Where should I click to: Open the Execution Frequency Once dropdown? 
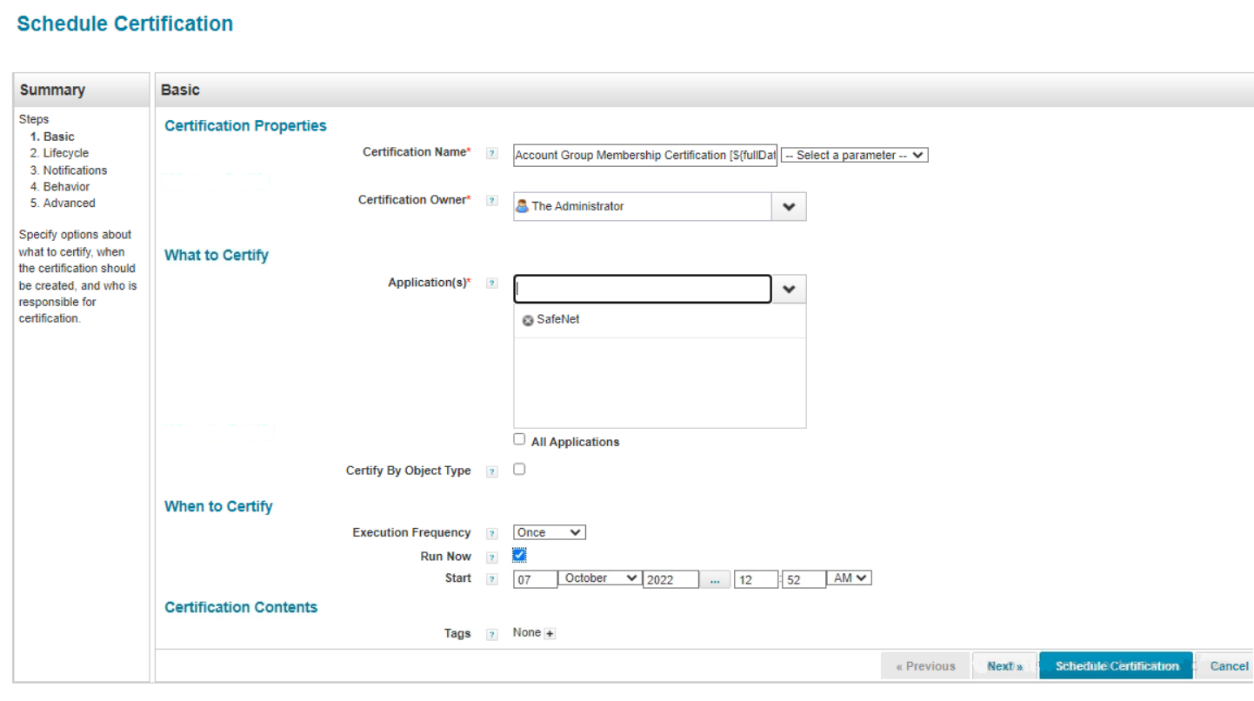(549, 533)
